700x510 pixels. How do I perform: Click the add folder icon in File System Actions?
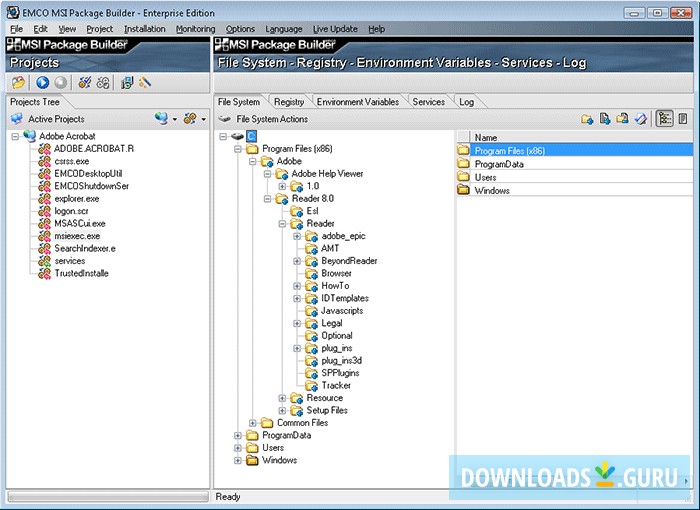[x=587, y=119]
